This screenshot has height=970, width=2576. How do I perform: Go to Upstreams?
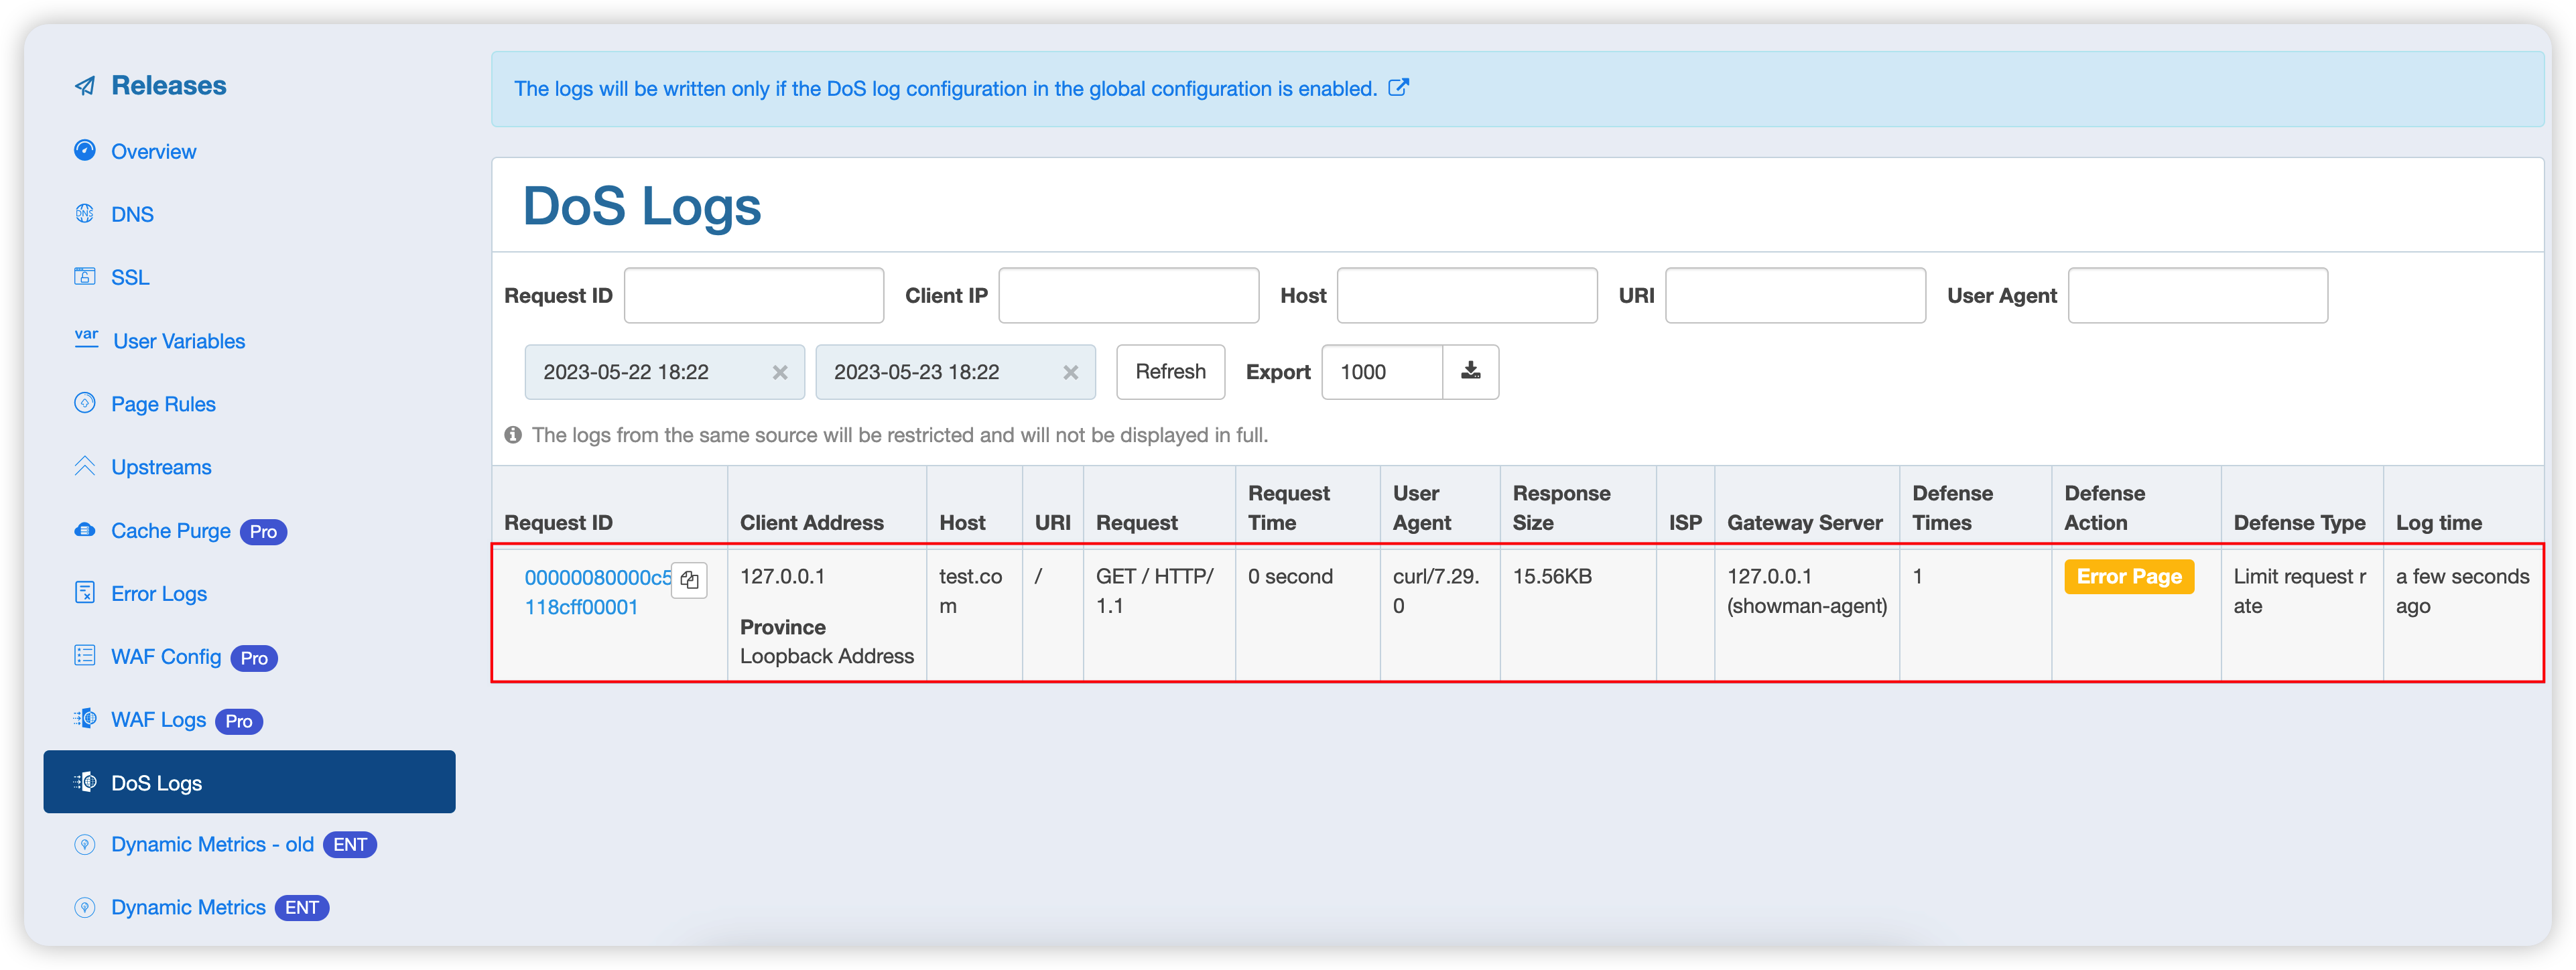coord(161,467)
